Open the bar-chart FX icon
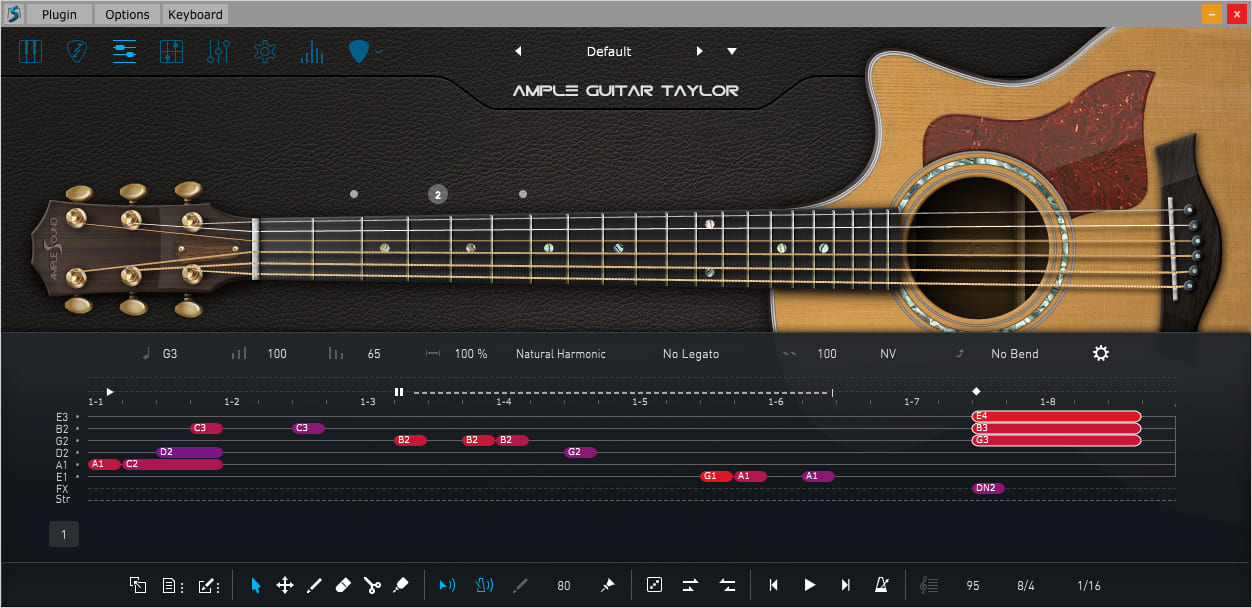The image size is (1252, 608). pos(312,51)
